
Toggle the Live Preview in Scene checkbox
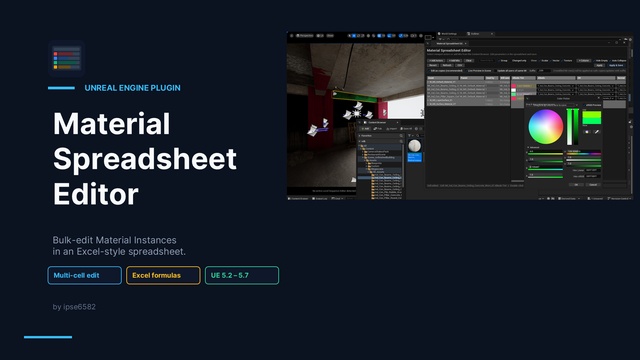click(x=466, y=71)
